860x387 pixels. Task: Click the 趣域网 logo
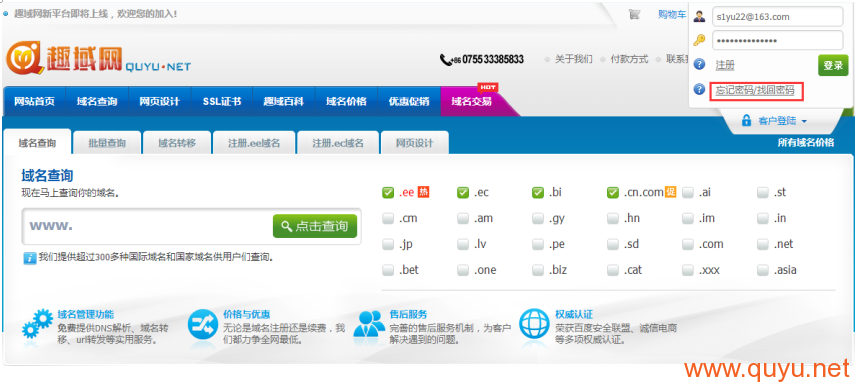tap(98, 58)
